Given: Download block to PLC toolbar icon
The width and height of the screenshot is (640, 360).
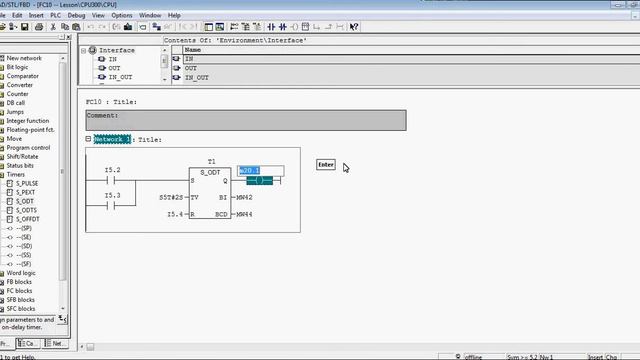Looking at the screenshot, I should (128, 27).
